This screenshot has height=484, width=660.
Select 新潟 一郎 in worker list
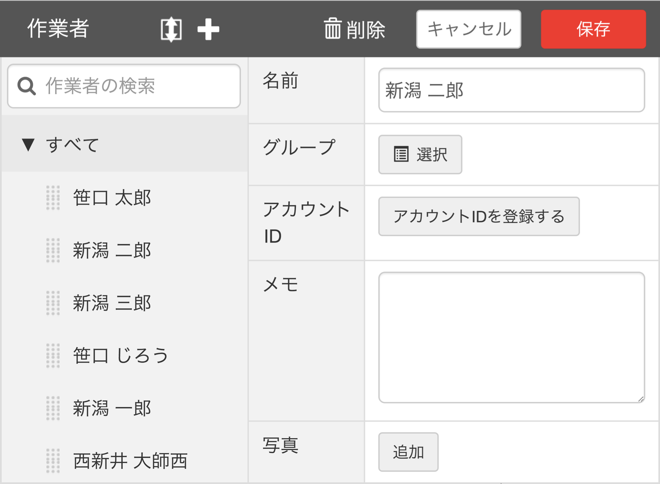pyautogui.click(x=112, y=408)
